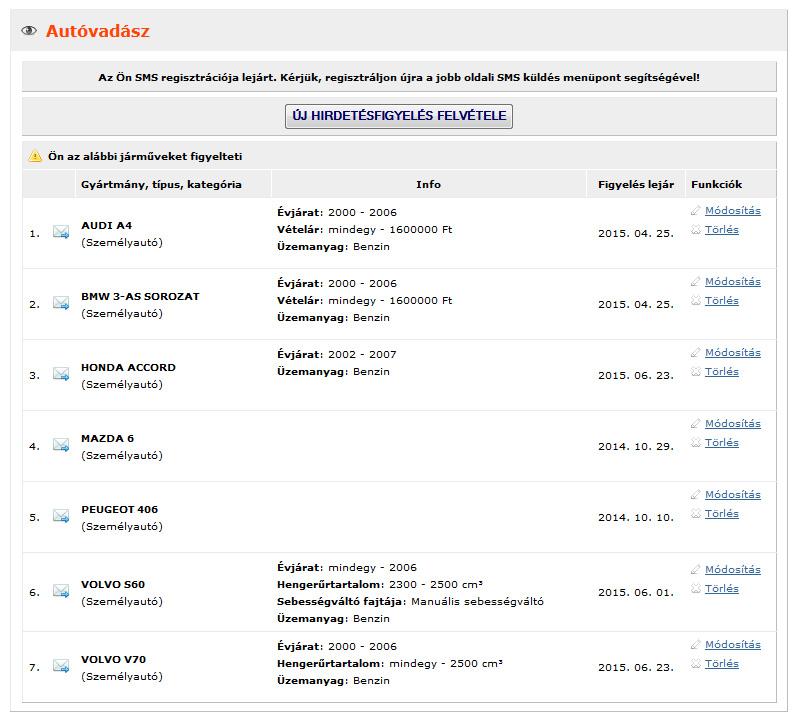Image resolution: width=795 pixels, height=723 pixels.
Task: Click the delete X icon for AUDI A4
Action: point(696,230)
